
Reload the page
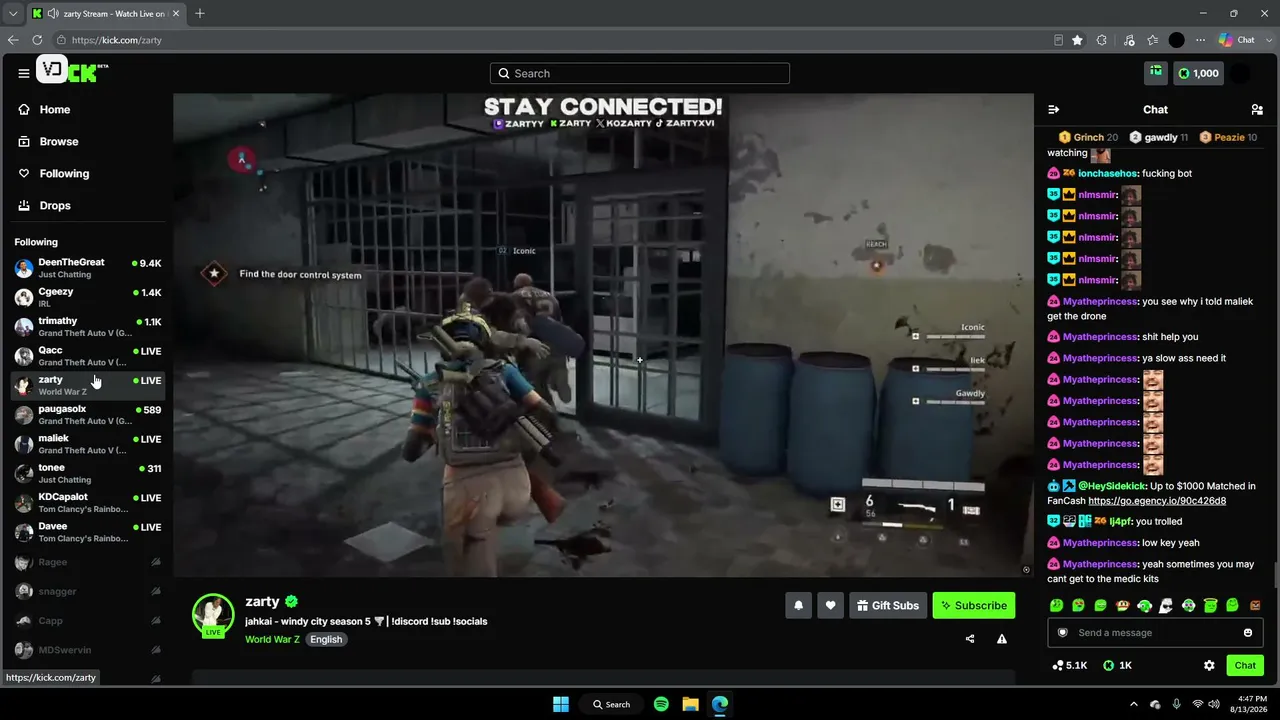point(37,40)
